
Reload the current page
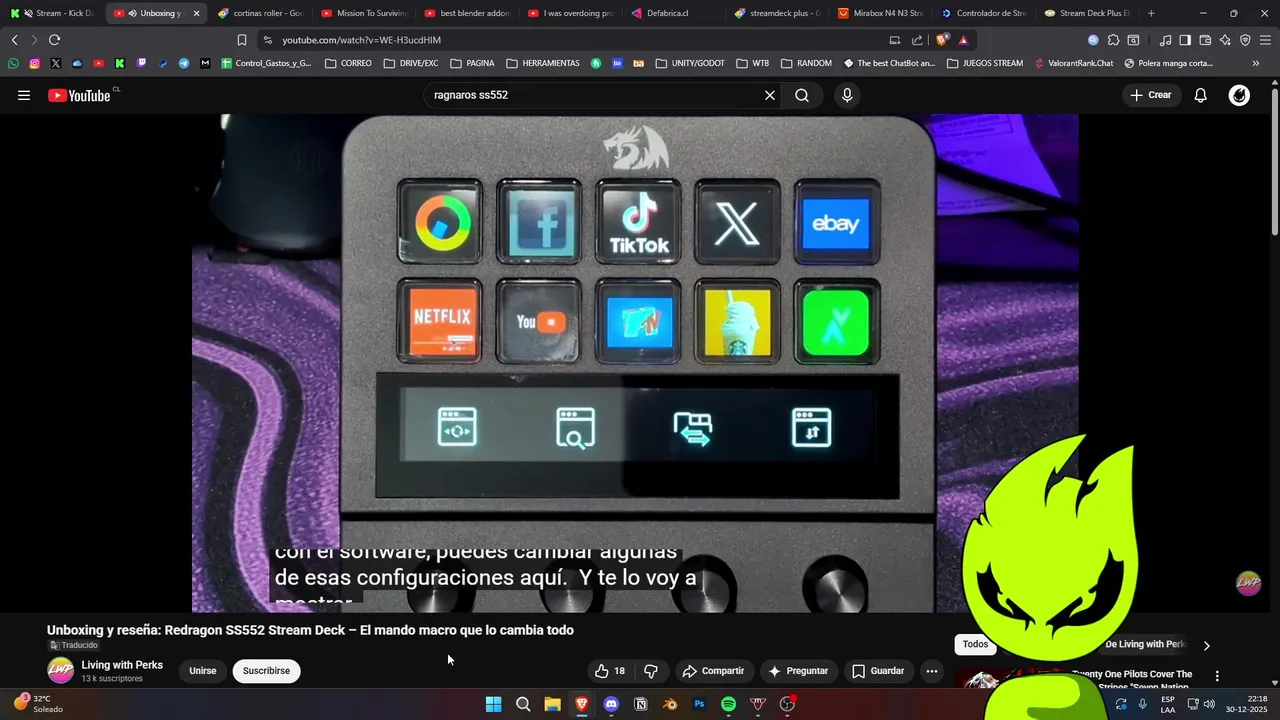[54, 40]
